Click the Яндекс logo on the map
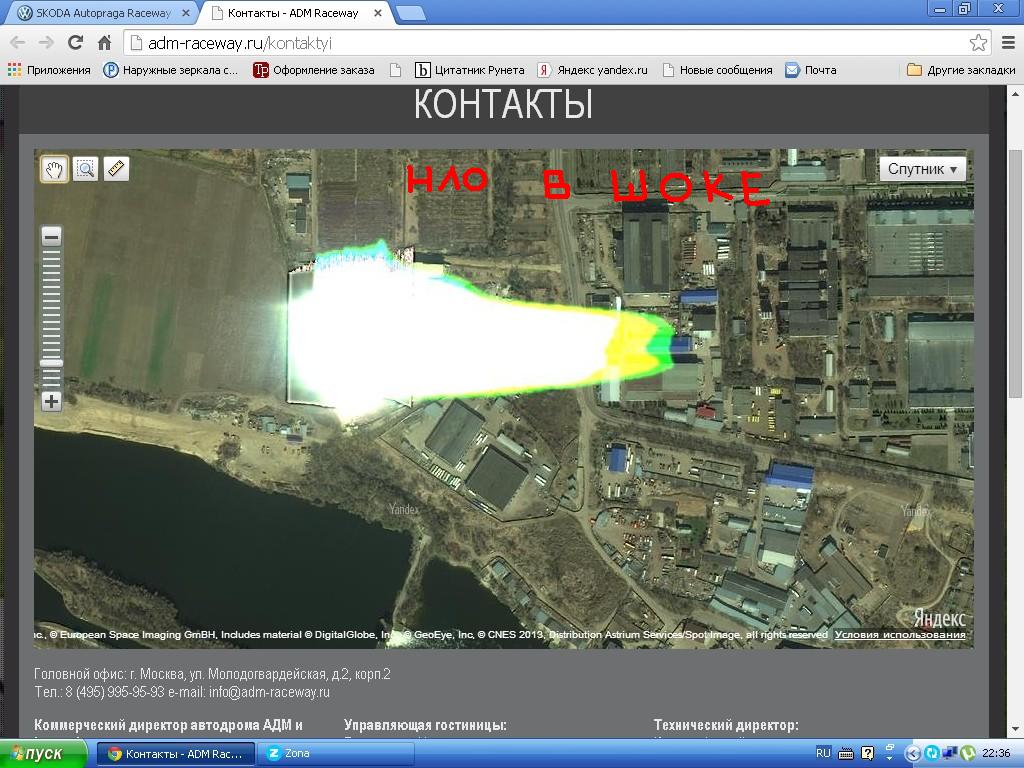This screenshot has width=1024, height=768. point(939,617)
